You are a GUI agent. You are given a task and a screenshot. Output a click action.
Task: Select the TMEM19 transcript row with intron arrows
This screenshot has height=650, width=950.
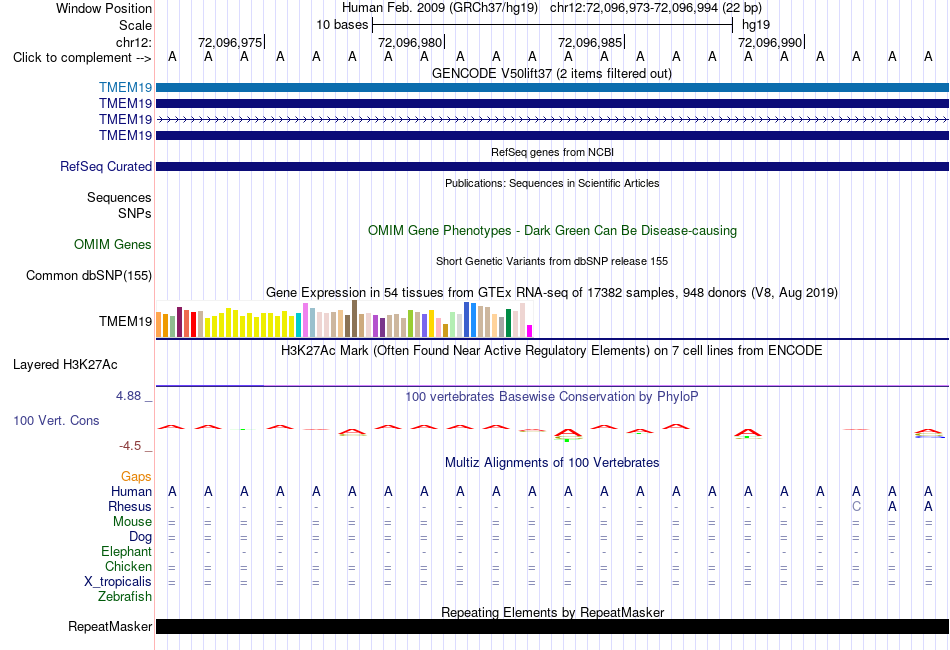pyautogui.click(x=552, y=120)
